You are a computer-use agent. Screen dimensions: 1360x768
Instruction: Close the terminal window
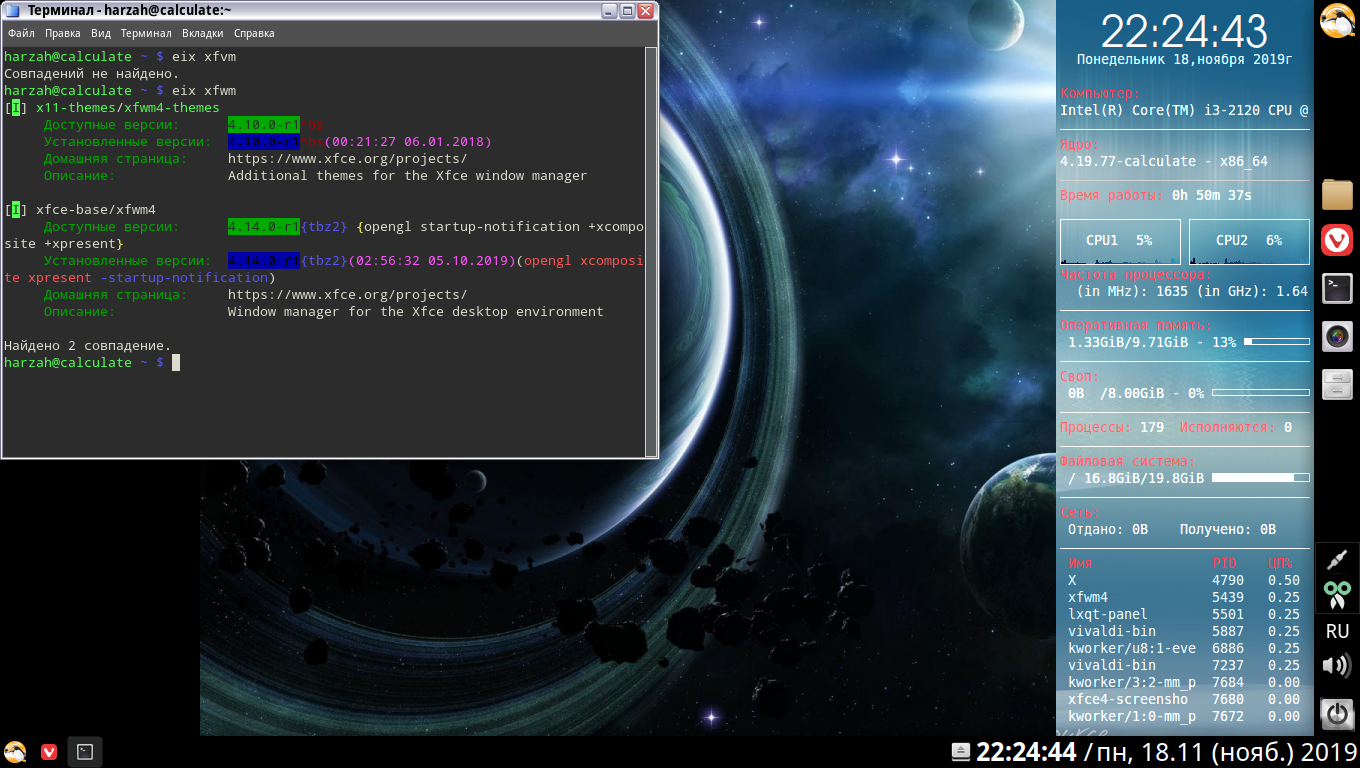pyautogui.click(x=646, y=12)
